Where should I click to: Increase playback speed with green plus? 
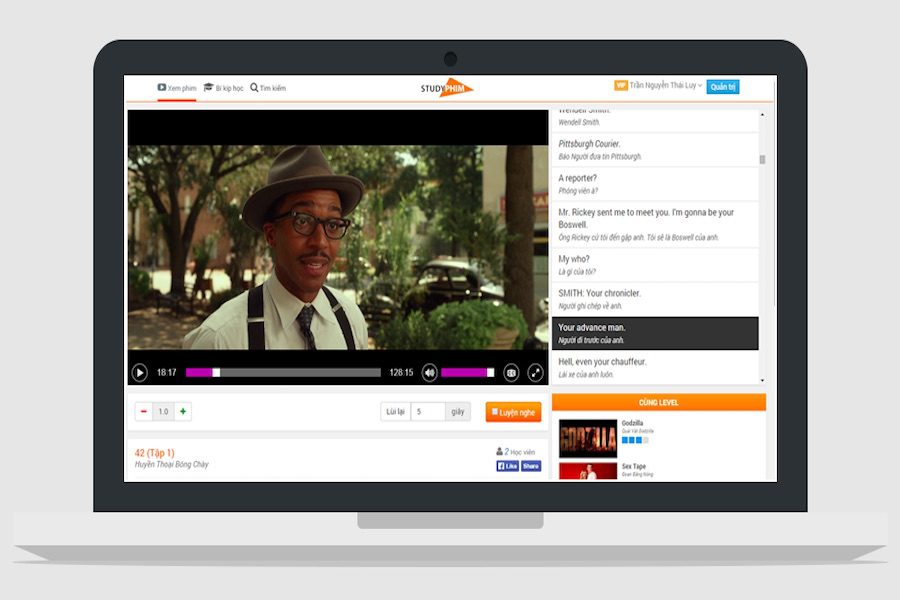pos(183,411)
